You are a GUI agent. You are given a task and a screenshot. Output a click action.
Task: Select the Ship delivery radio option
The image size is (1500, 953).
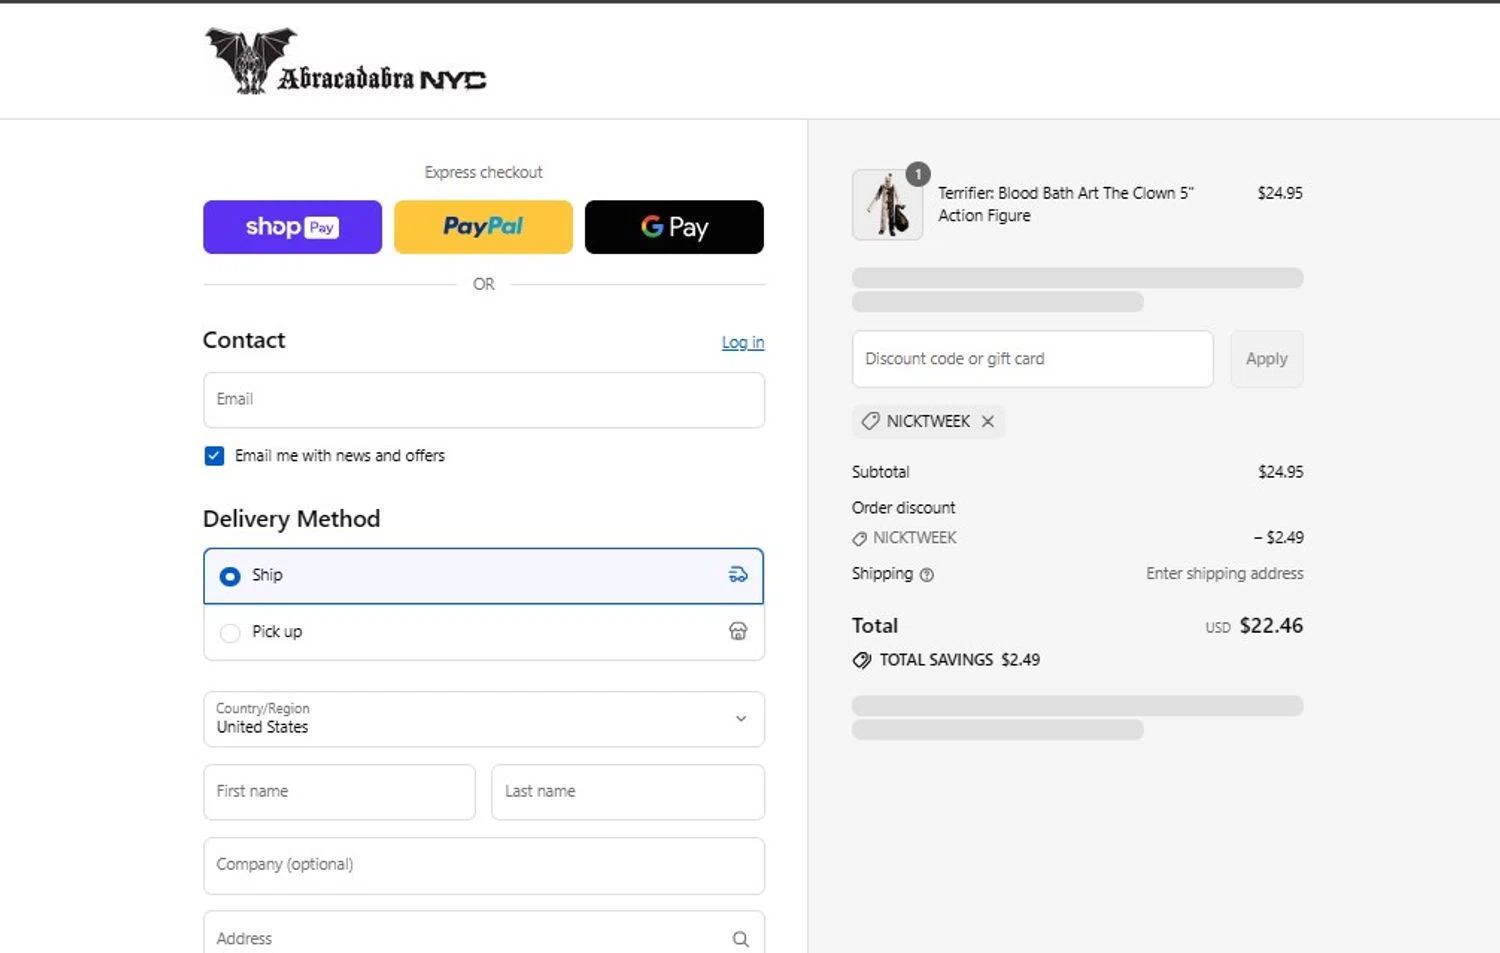pyautogui.click(x=230, y=576)
